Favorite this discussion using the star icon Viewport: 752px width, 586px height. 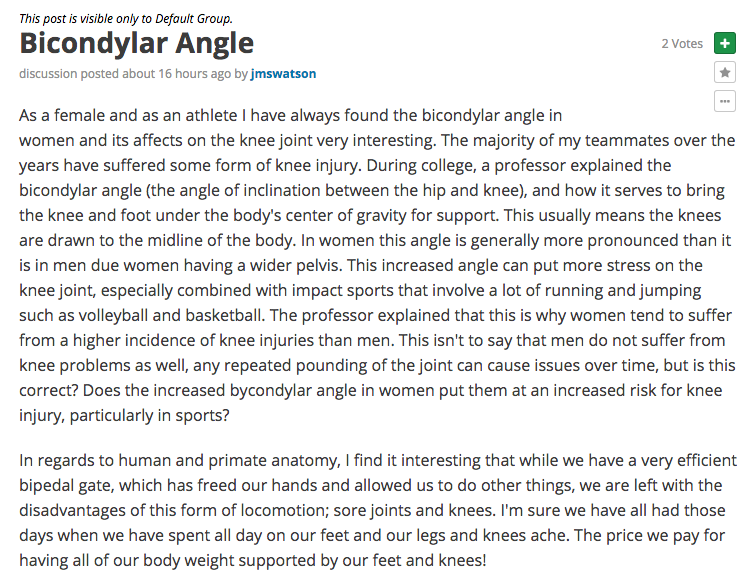725,72
